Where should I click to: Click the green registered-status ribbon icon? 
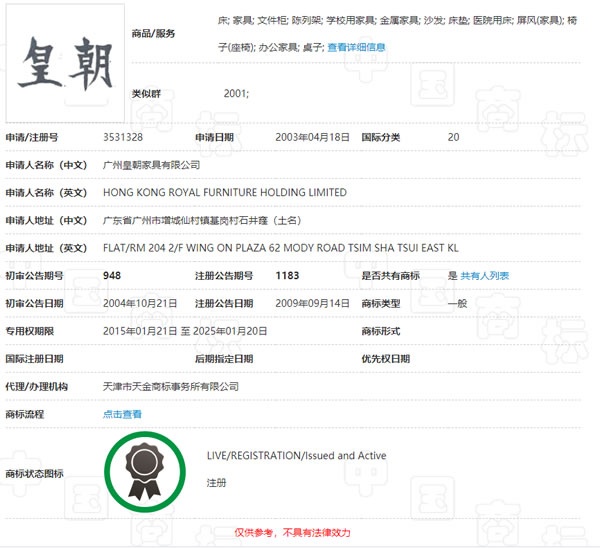145,472
